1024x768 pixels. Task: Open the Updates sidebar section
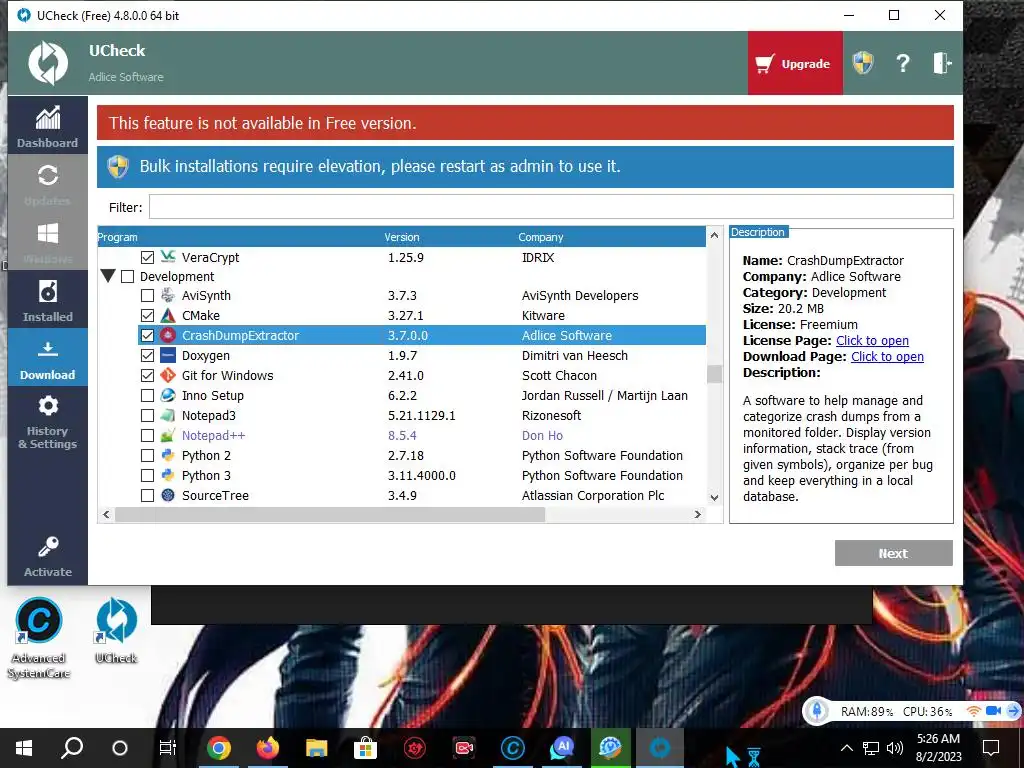48,184
